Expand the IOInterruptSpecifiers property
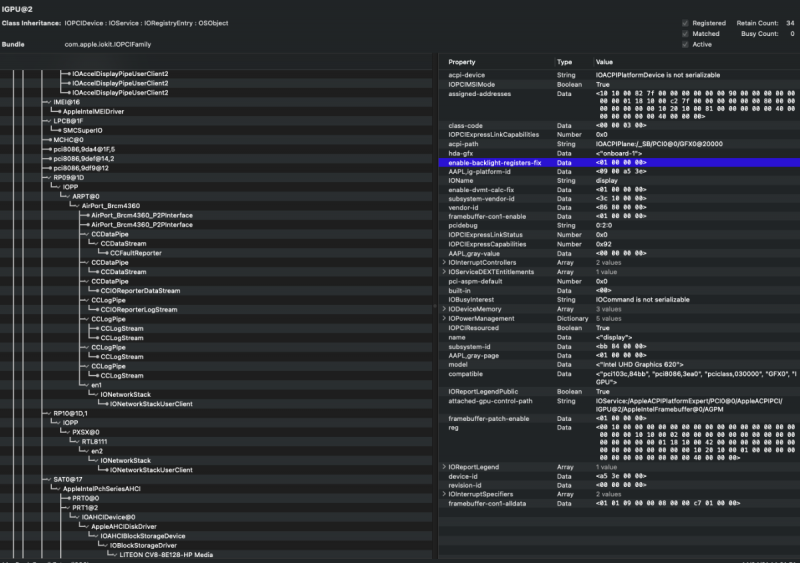Viewport: 800px width, 563px height. (444, 494)
